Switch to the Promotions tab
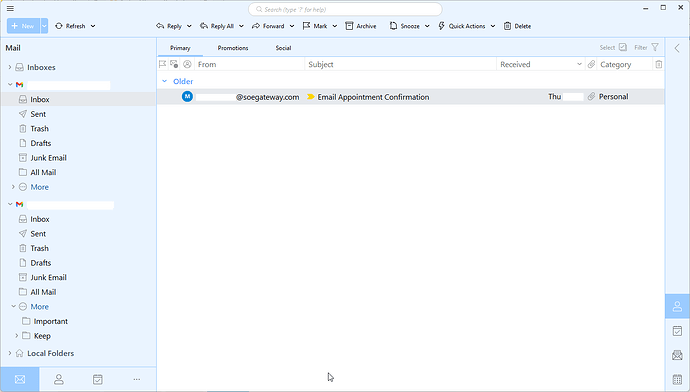 point(233,48)
